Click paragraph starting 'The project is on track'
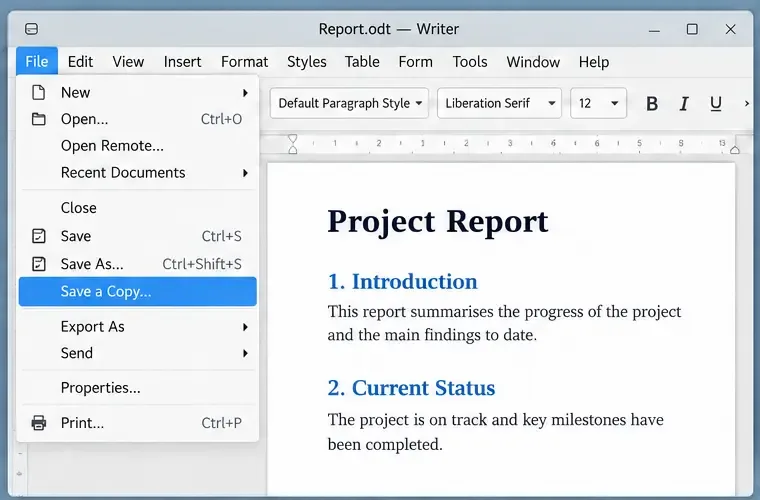Viewport: 760px width, 500px height. (x=495, y=432)
